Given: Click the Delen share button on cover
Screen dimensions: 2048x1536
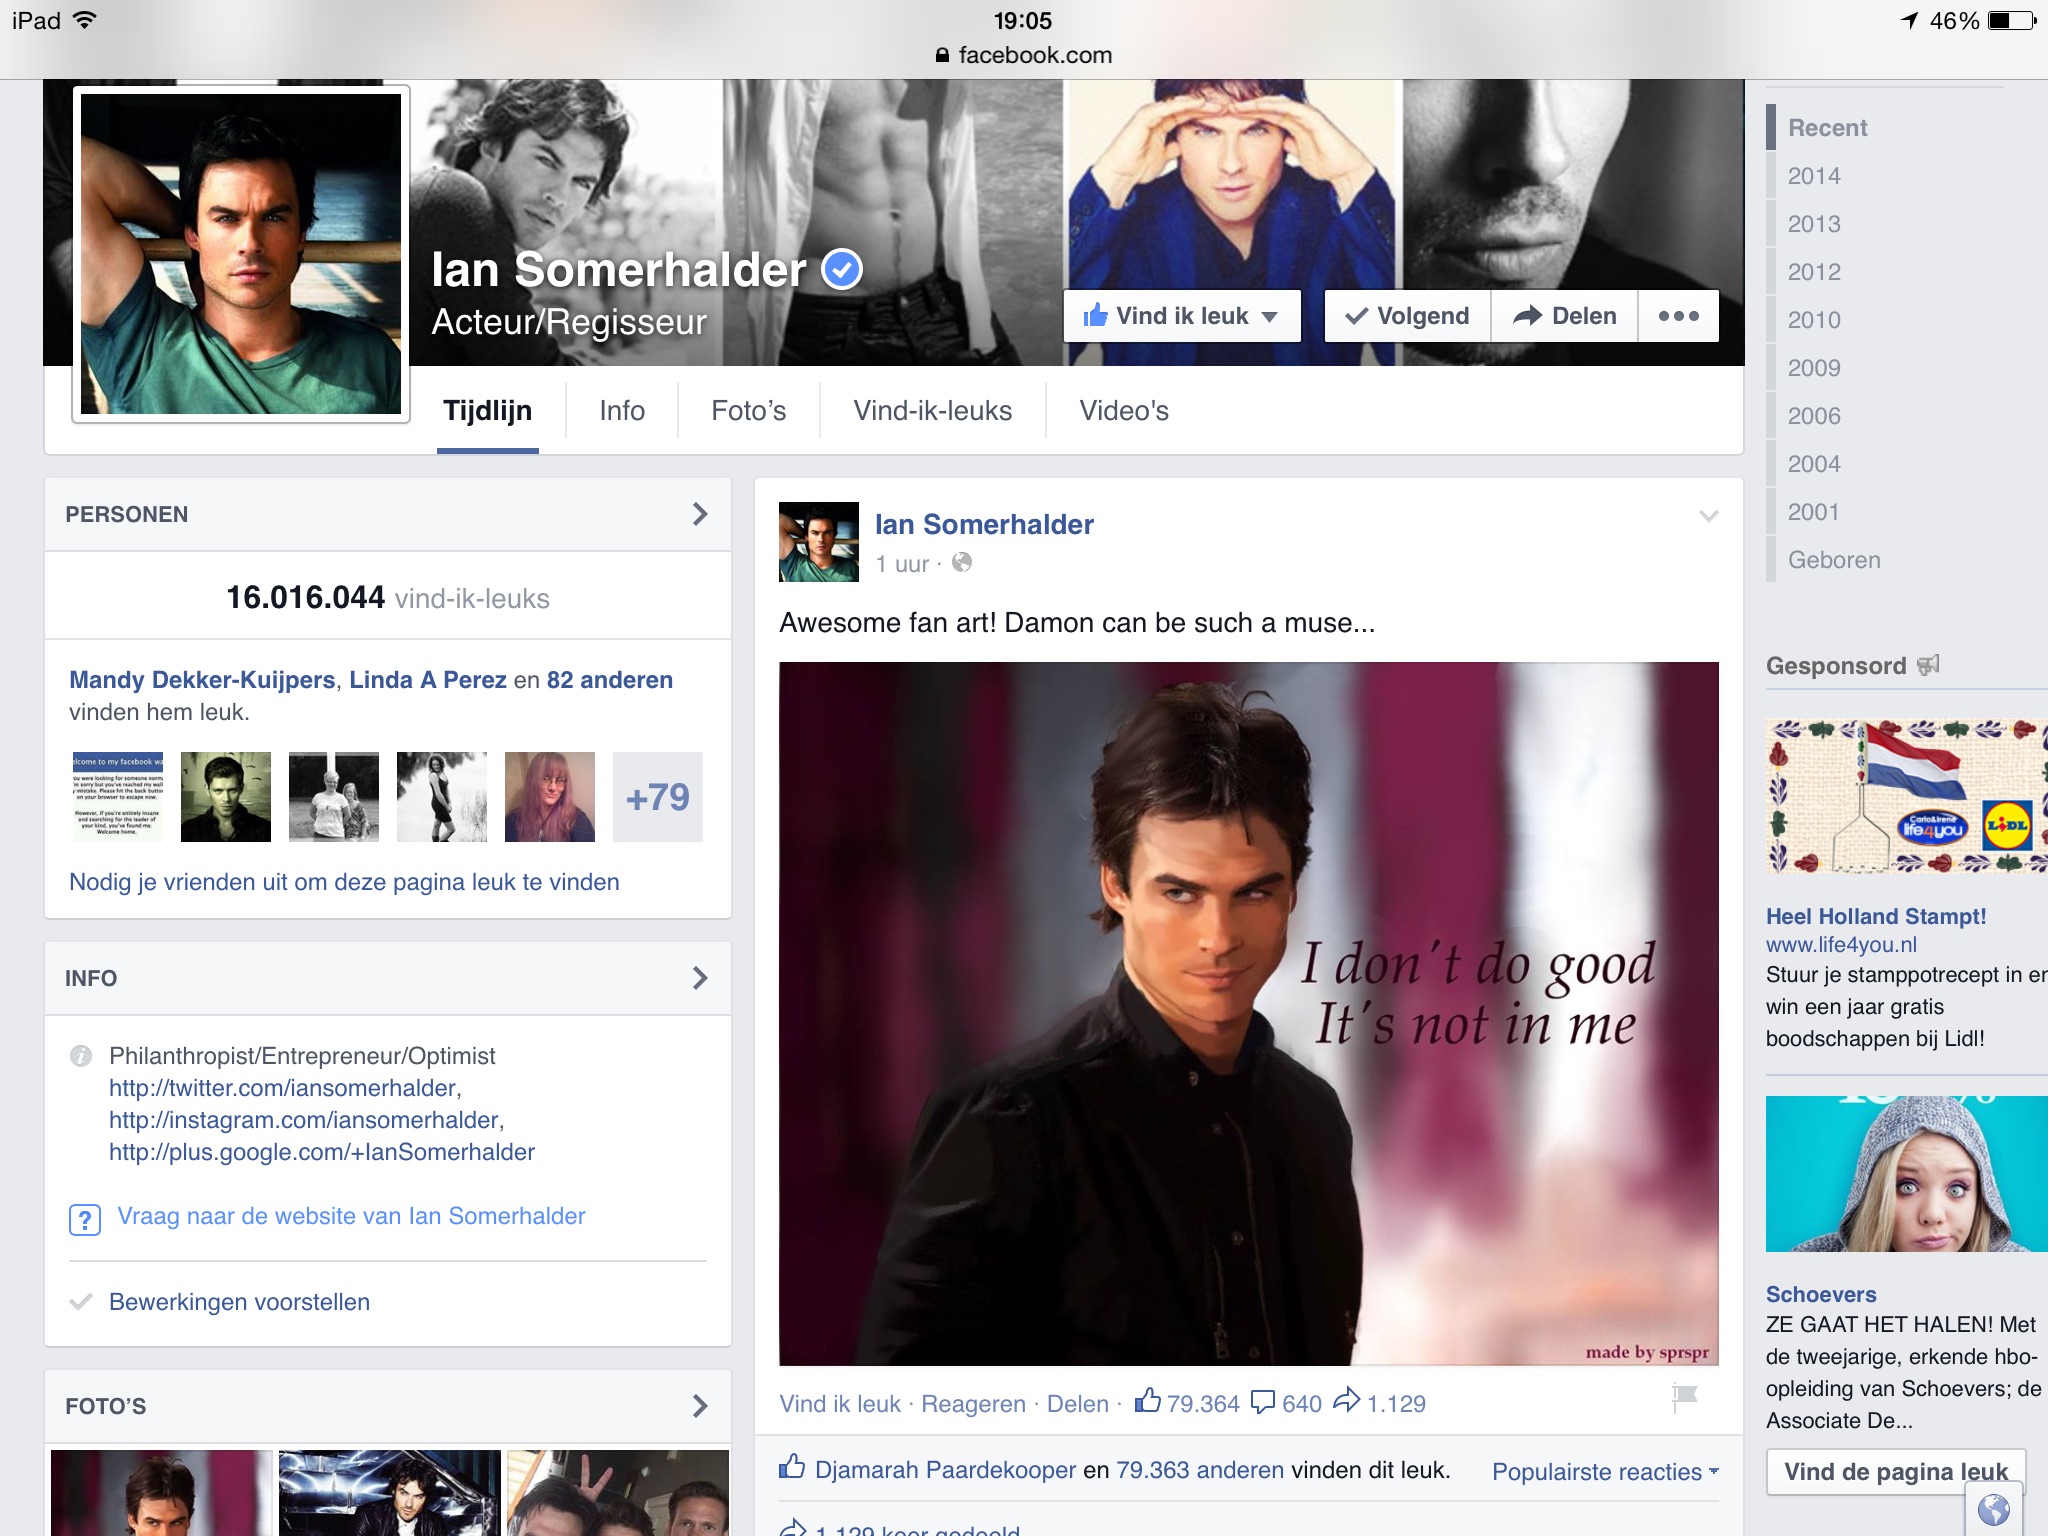Looking at the screenshot, I should click(1564, 316).
